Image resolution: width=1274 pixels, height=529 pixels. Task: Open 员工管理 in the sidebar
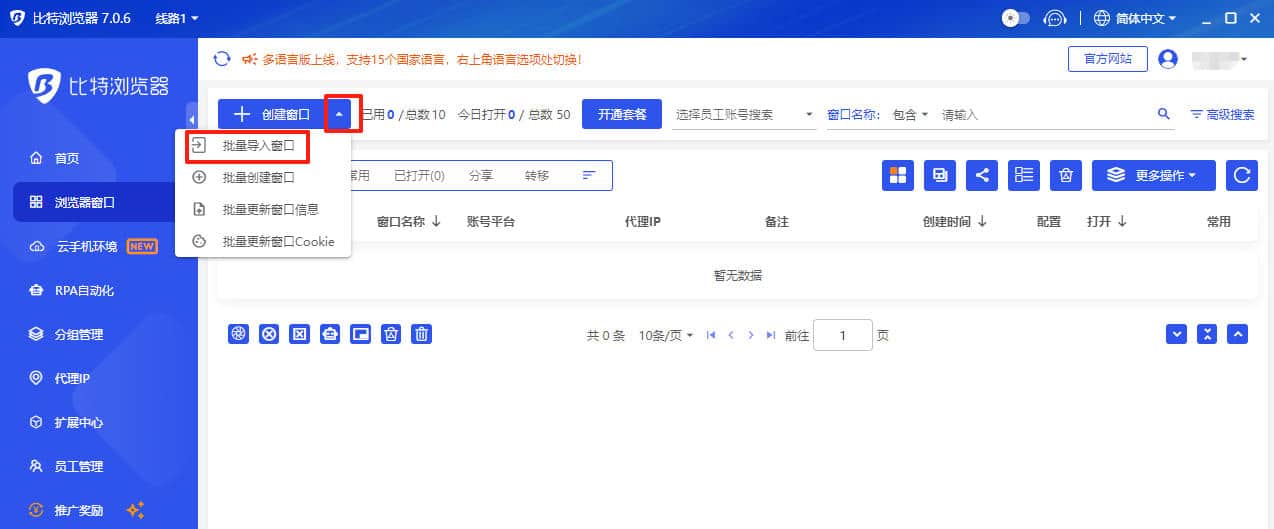coord(66,466)
